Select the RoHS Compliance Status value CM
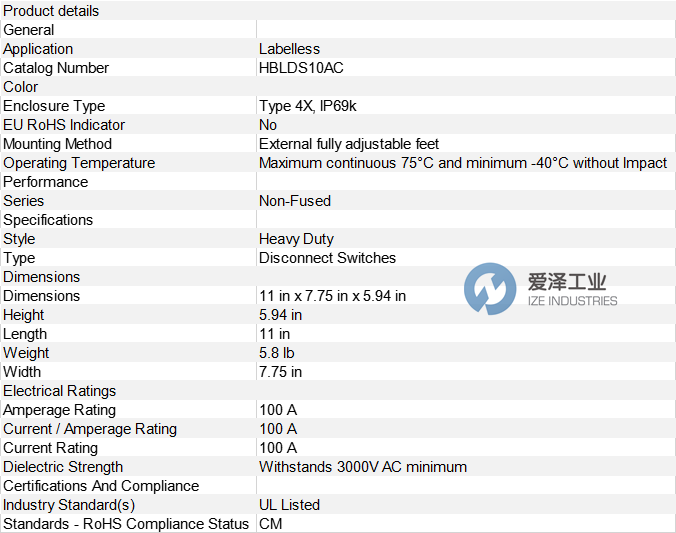 point(271,524)
